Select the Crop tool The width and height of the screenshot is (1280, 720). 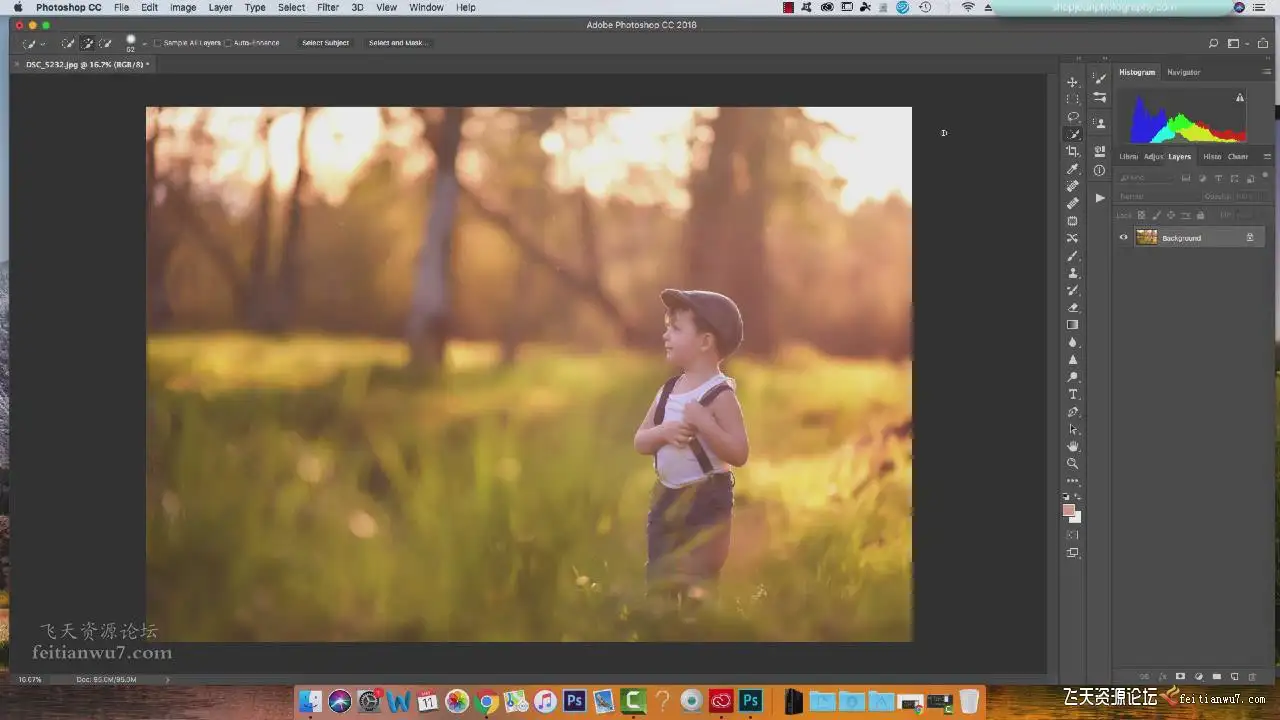pos(1073,151)
